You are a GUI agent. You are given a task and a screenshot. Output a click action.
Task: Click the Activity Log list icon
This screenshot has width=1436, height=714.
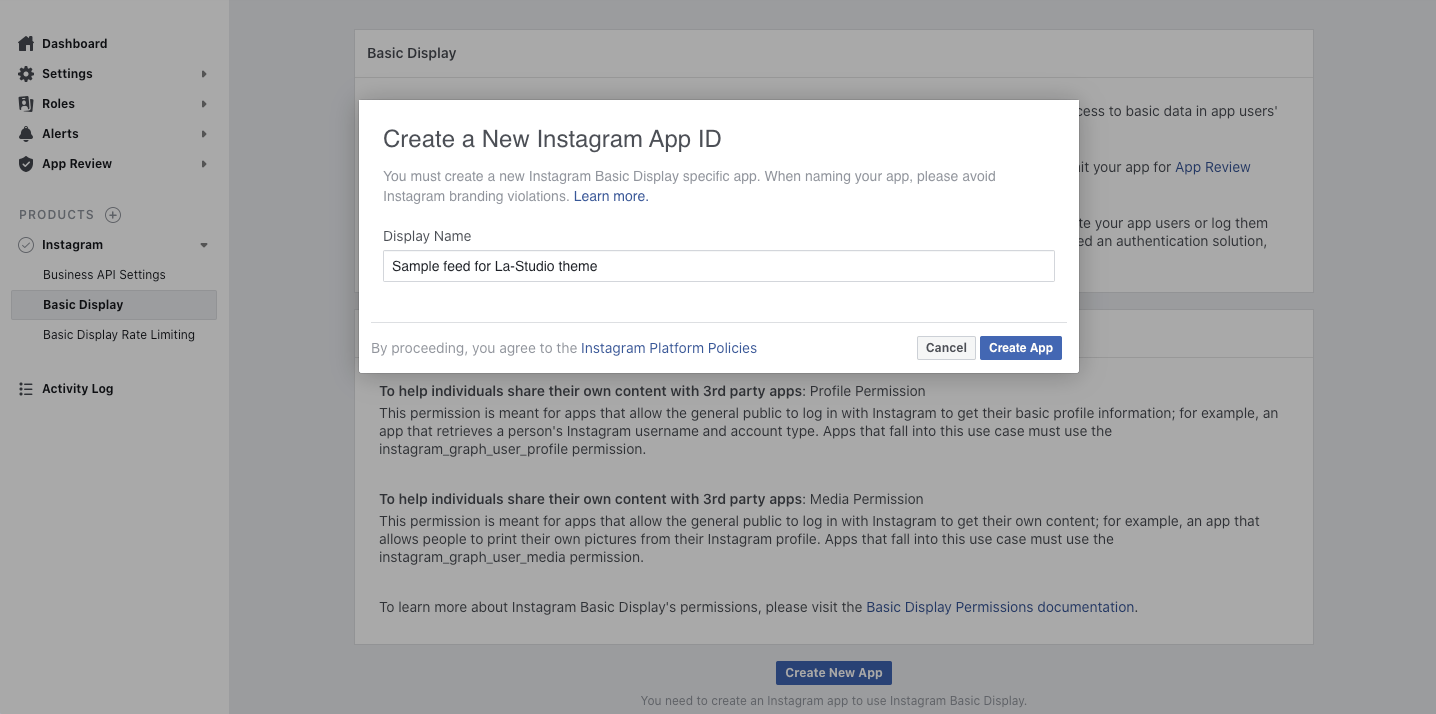click(x=27, y=389)
